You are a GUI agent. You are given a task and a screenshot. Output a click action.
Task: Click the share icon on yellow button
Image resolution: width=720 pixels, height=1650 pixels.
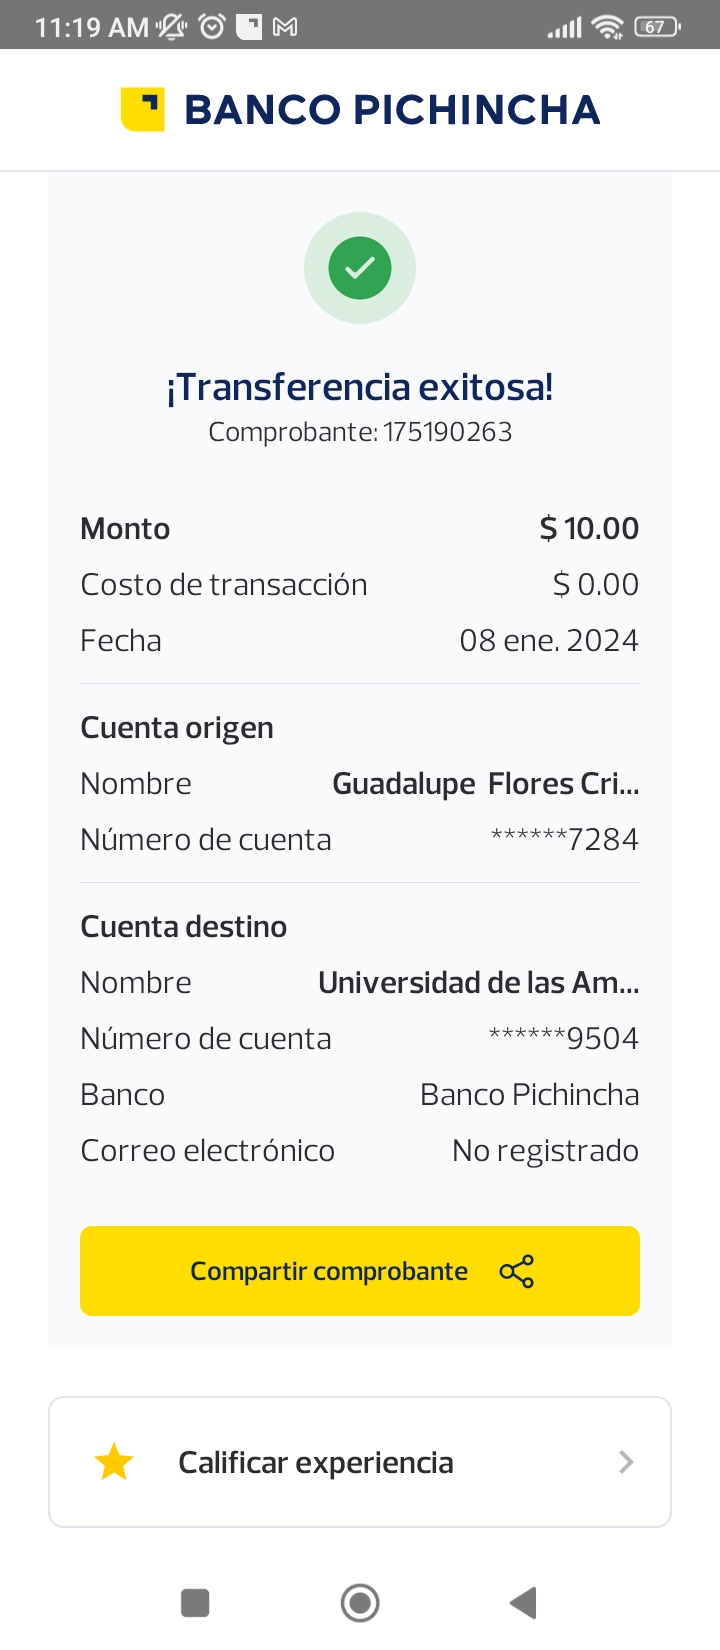coord(516,1271)
